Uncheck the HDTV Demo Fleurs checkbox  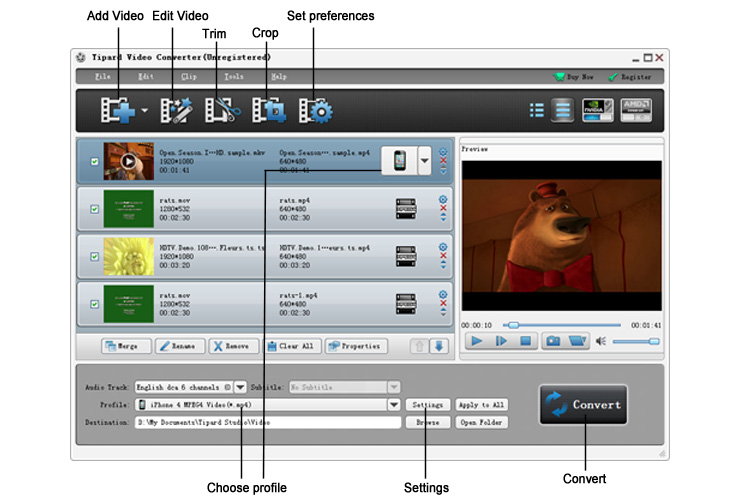click(95, 256)
